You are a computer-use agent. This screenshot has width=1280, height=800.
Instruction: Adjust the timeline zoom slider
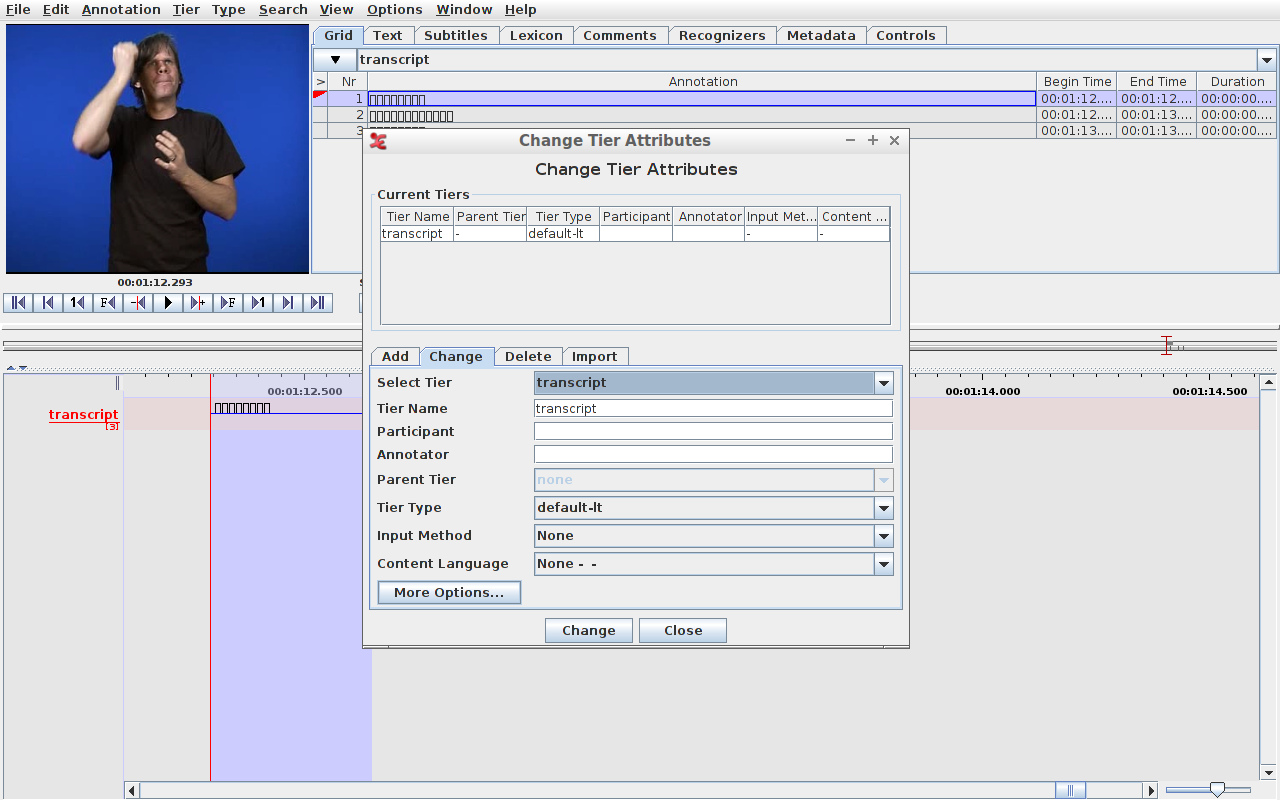(x=1217, y=790)
